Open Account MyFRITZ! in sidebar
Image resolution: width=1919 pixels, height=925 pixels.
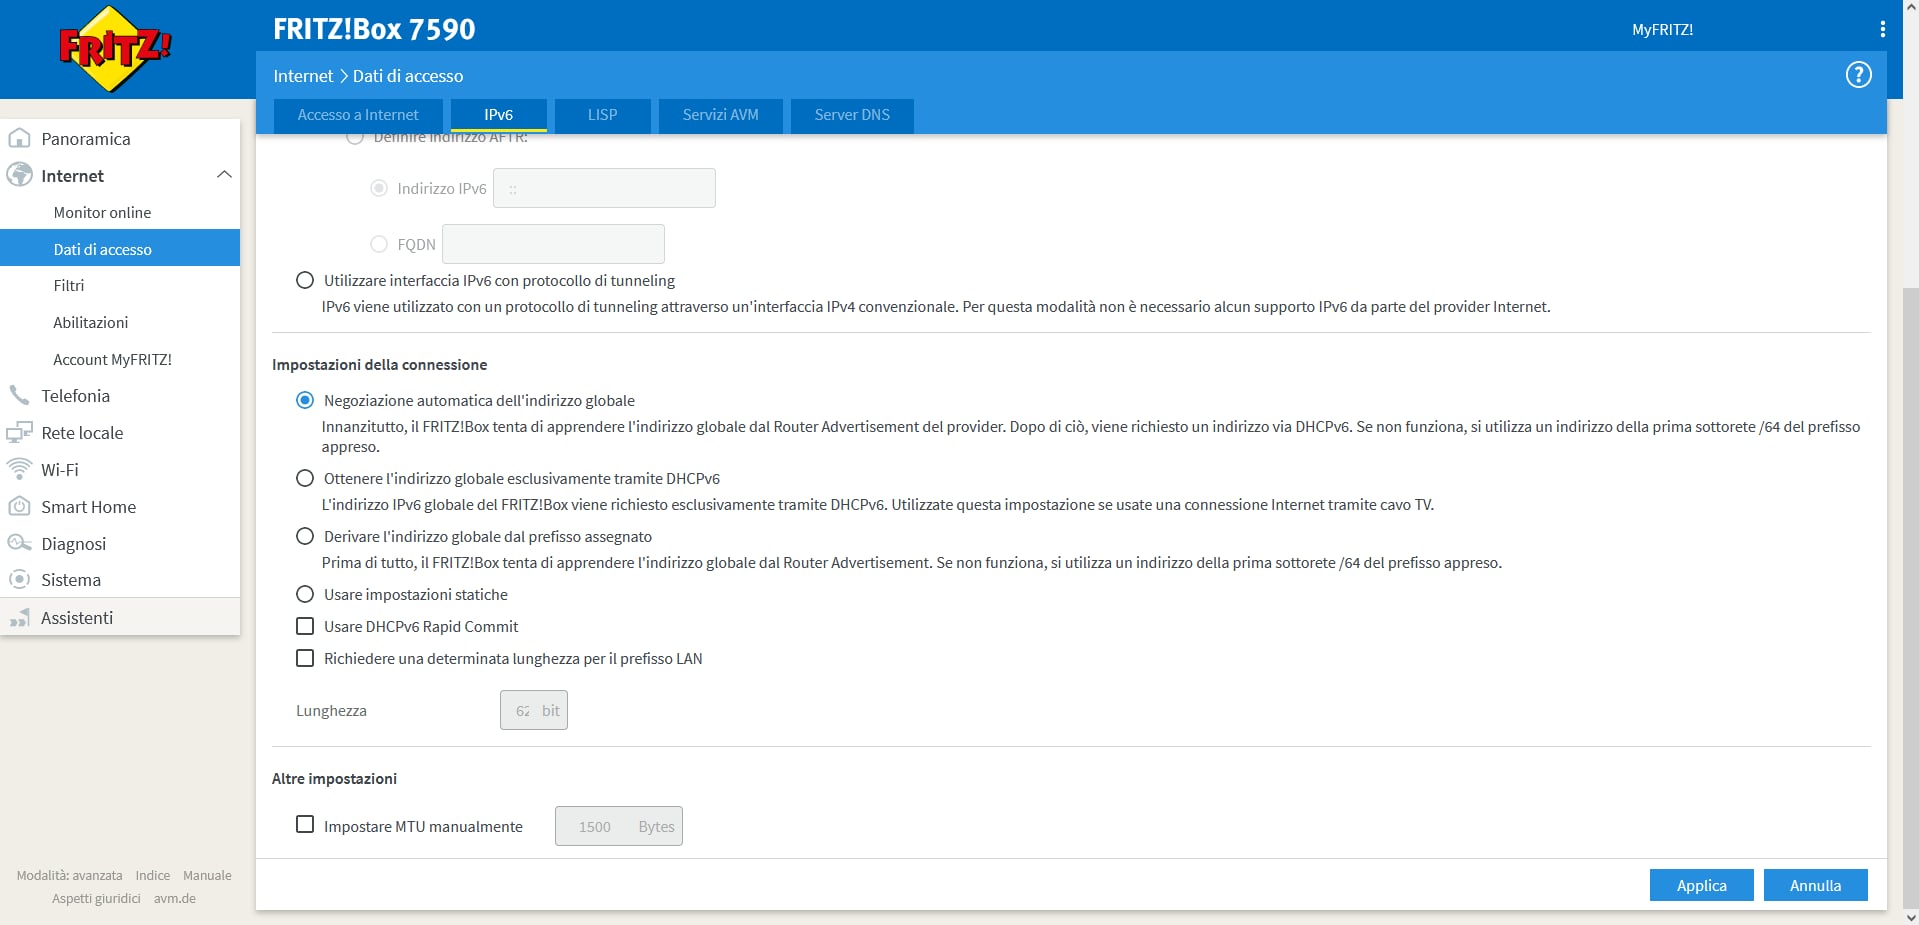(x=120, y=359)
